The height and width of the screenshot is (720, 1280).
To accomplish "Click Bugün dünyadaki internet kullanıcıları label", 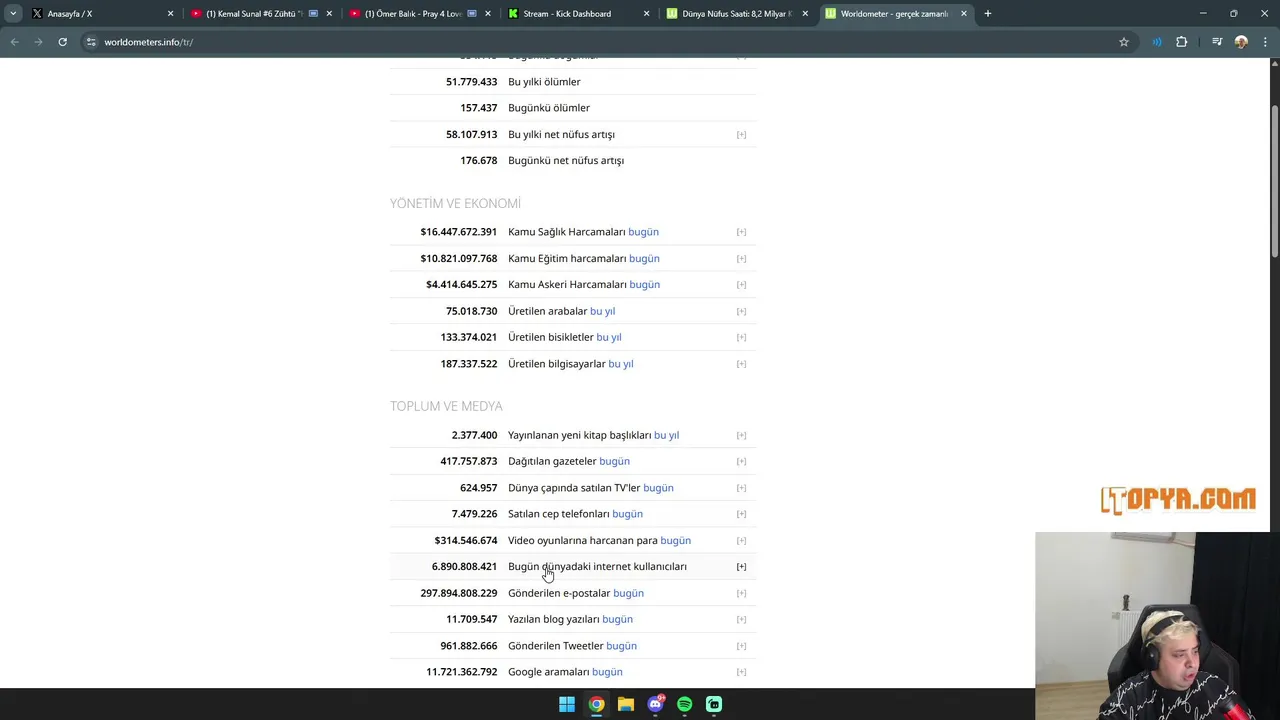I will pyautogui.click(x=597, y=566).
